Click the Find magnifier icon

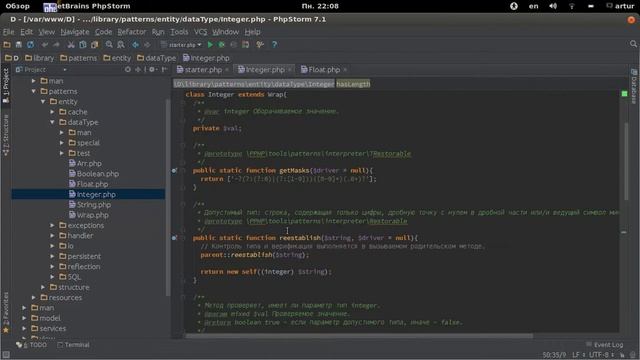[109, 45]
